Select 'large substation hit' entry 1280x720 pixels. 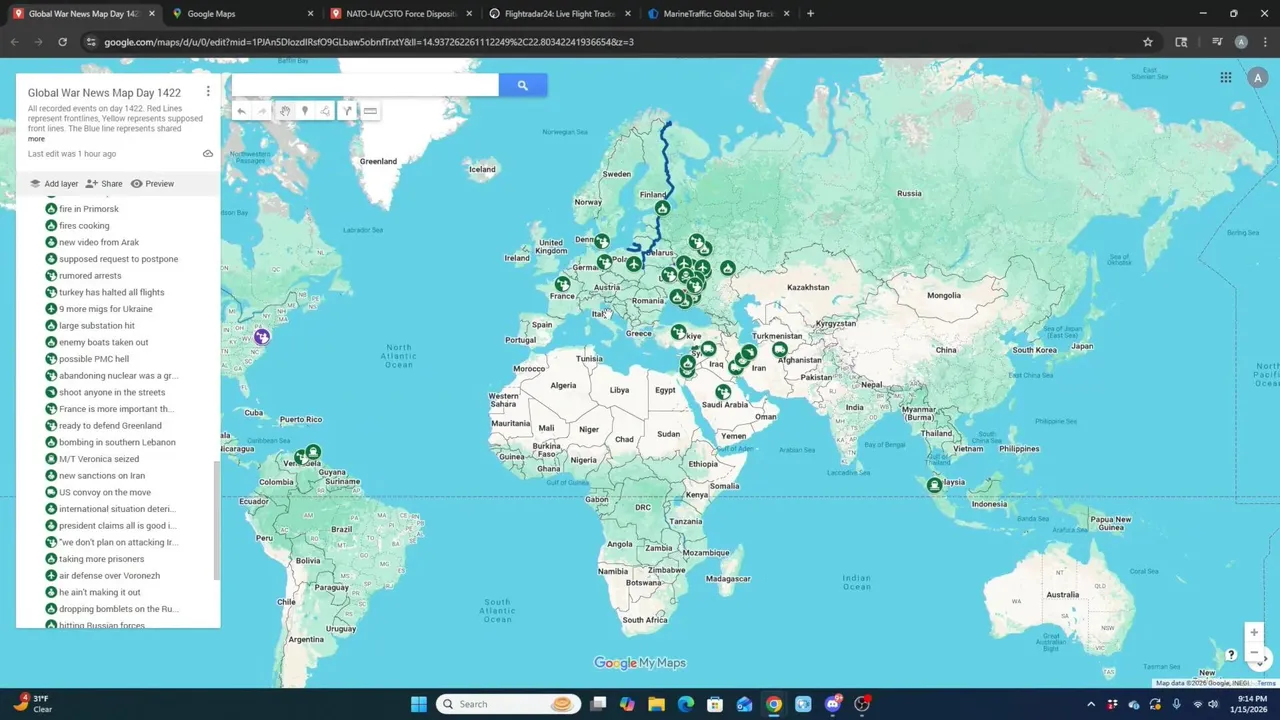coord(96,326)
